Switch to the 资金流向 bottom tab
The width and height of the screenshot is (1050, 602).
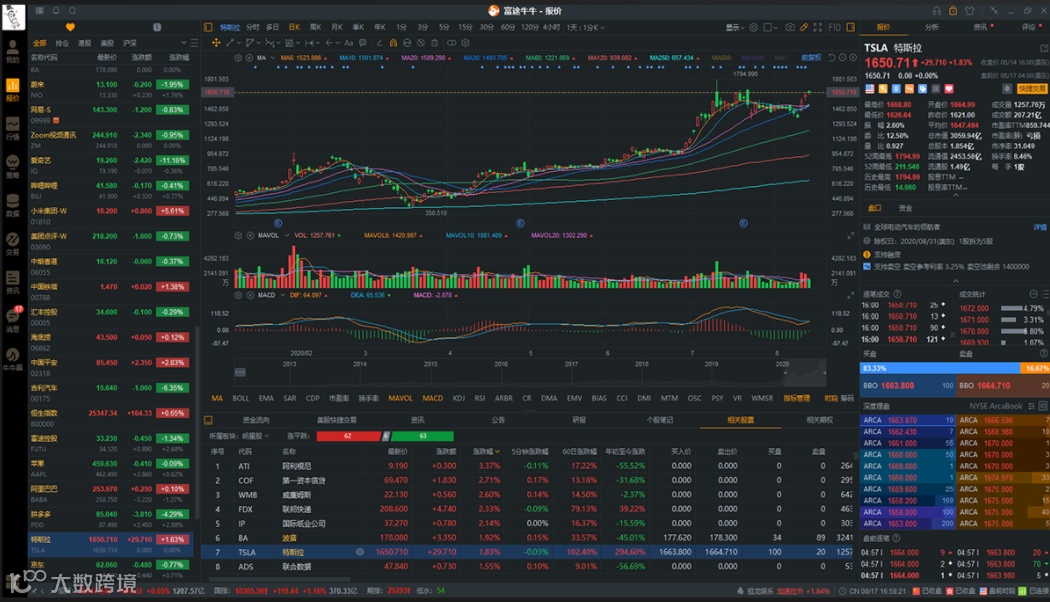tap(256, 420)
